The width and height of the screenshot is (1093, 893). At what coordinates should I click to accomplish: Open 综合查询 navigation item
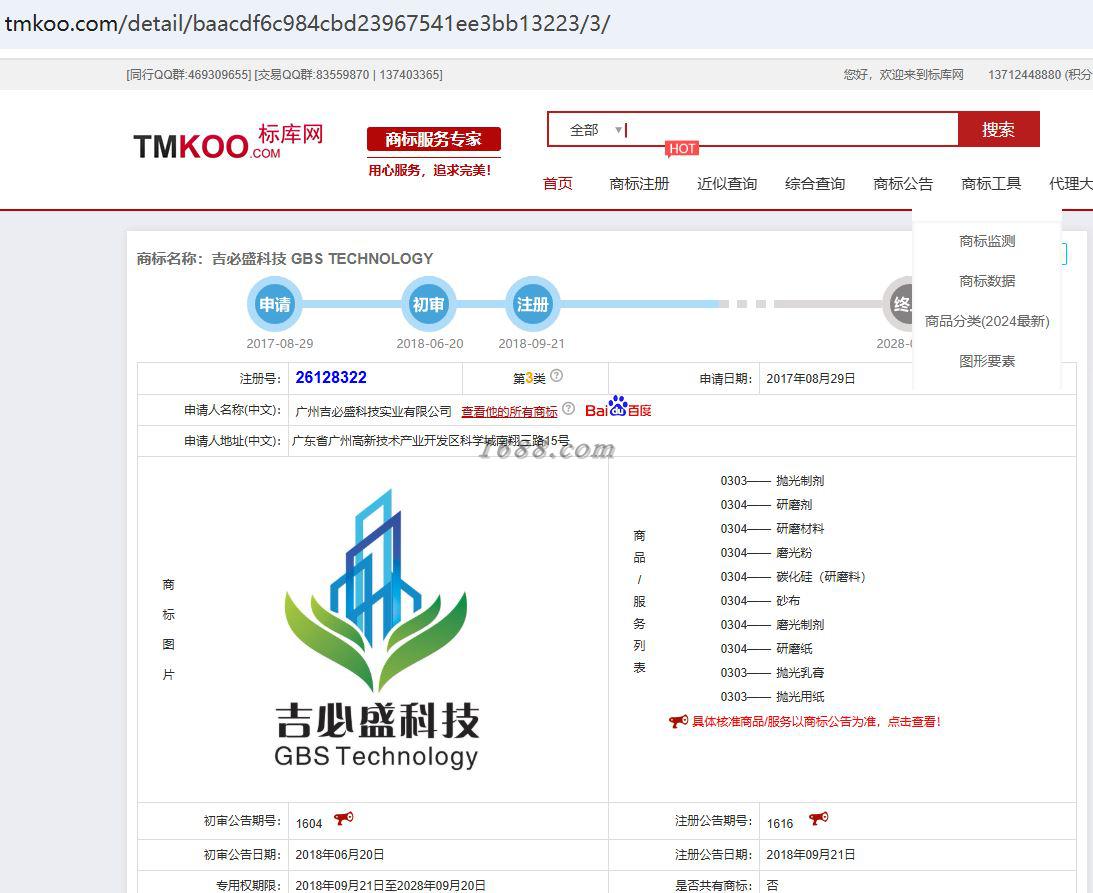[815, 183]
